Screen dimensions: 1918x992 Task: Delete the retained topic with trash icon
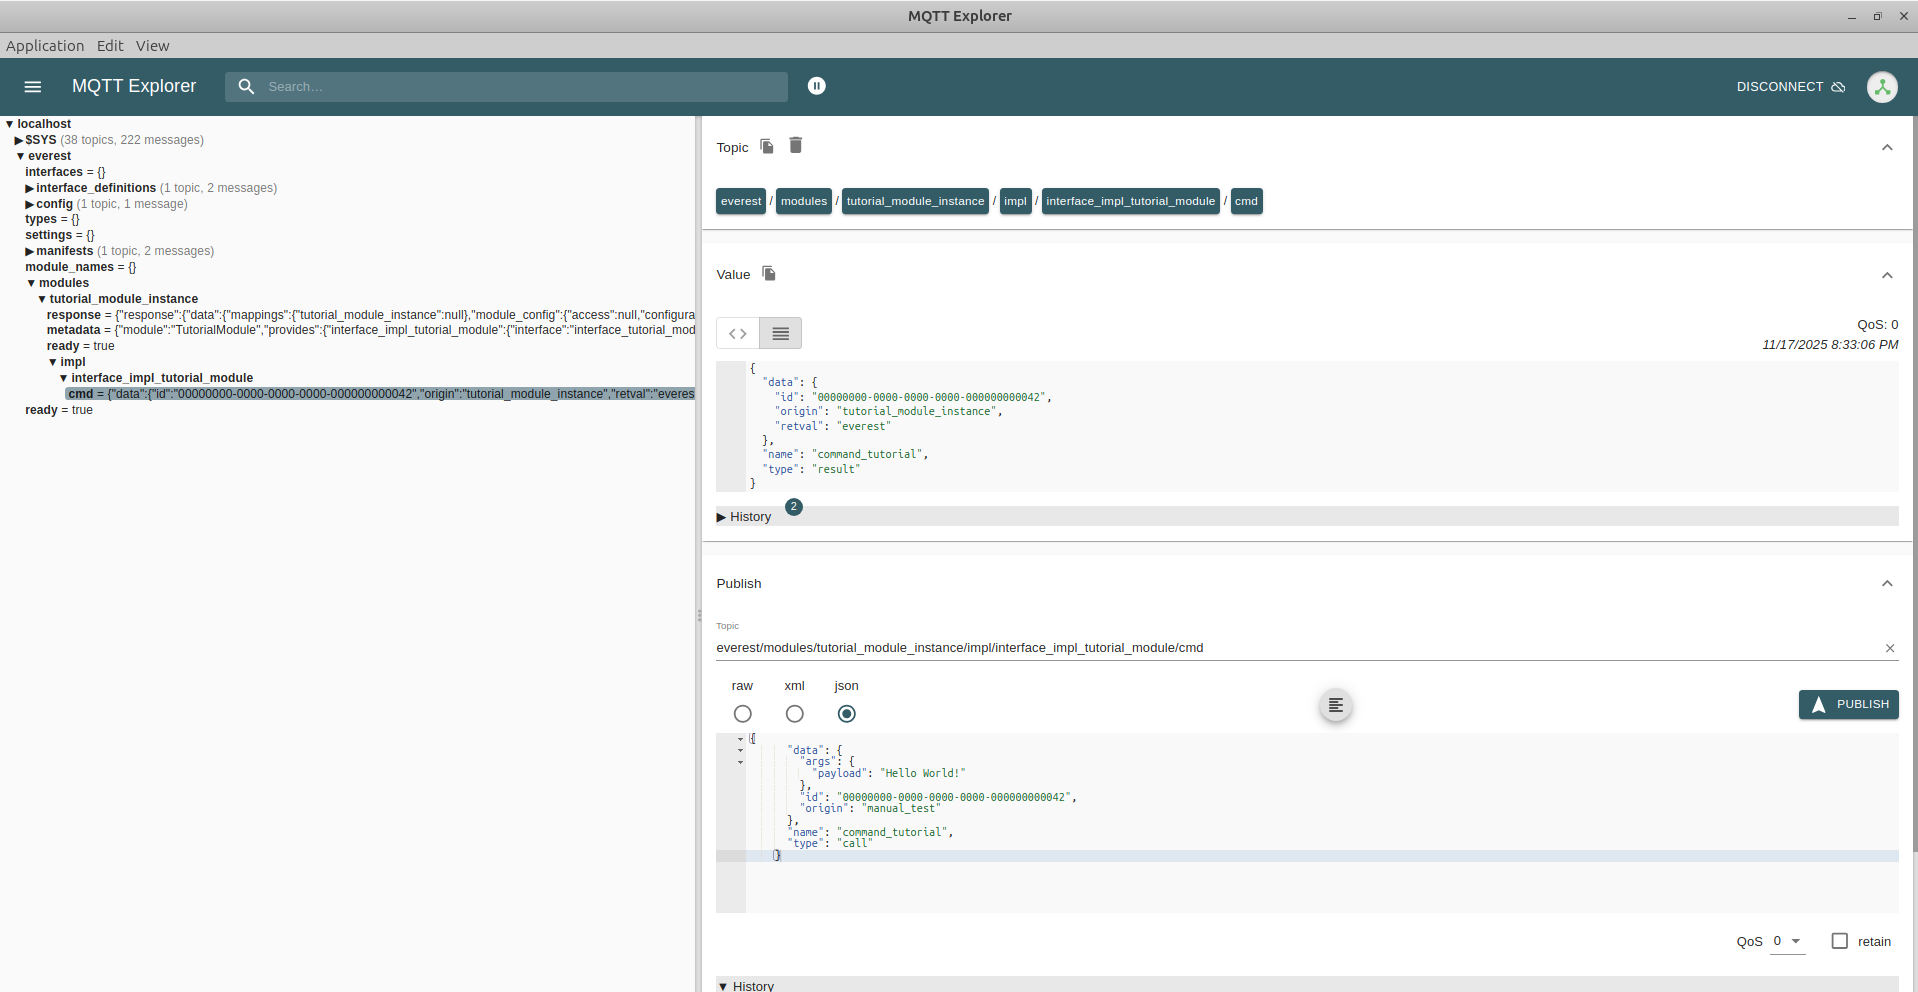coord(795,145)
